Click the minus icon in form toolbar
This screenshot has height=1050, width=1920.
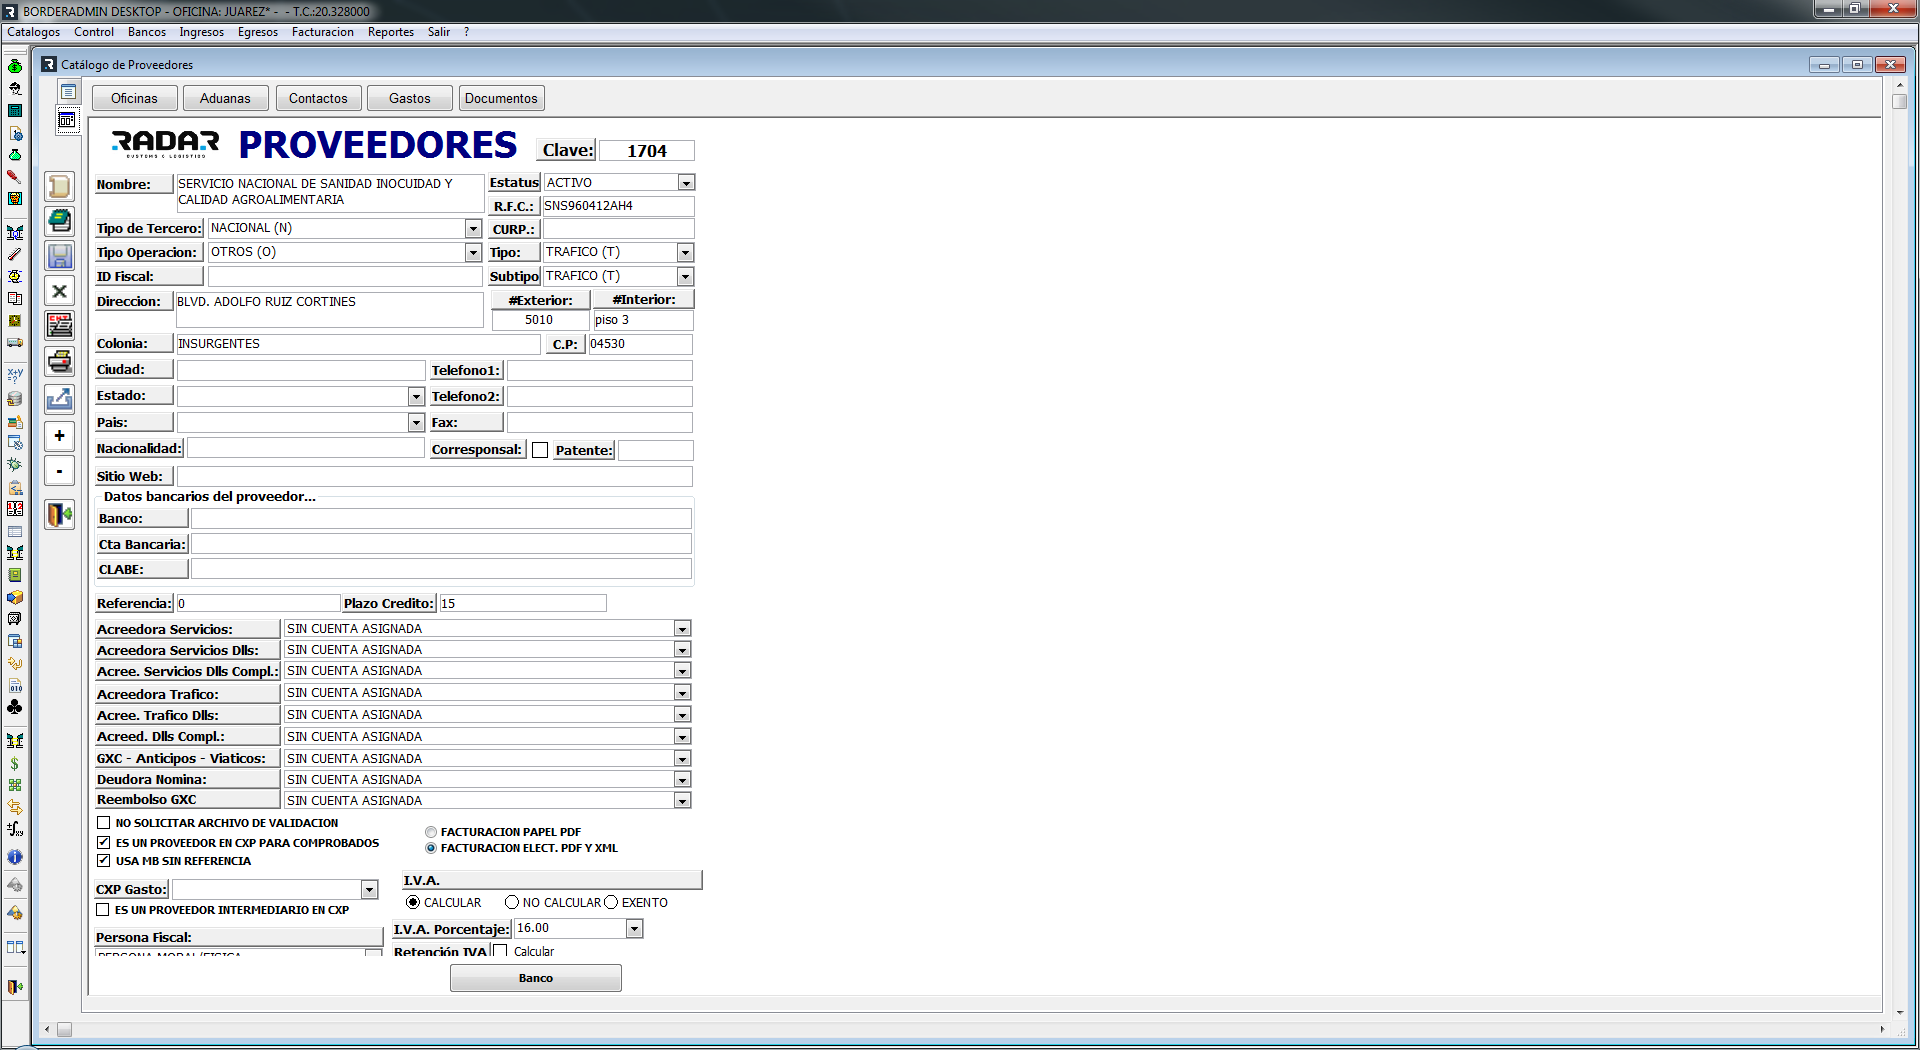coord(60,471)
